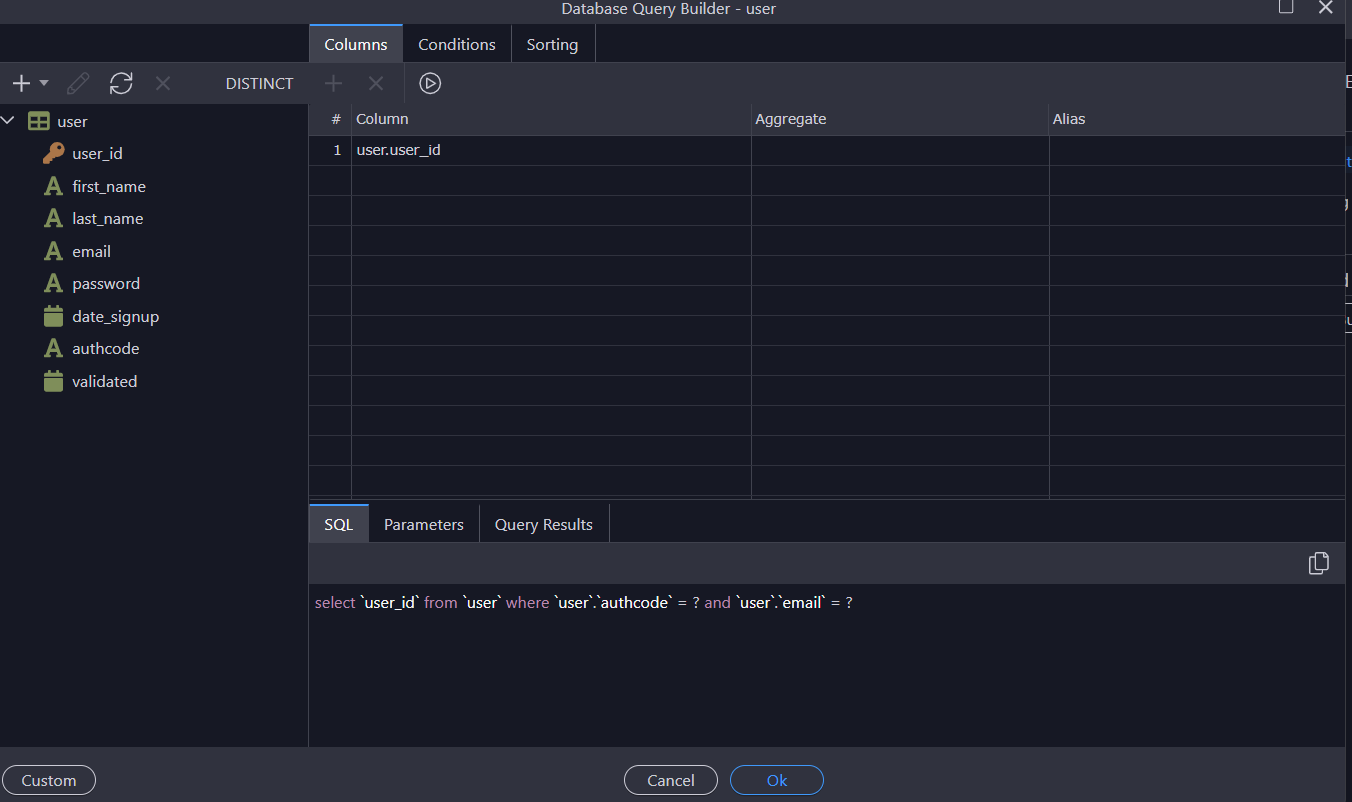
Task: Click the edit pencil icon
Action: pyautogui.click(x=77, y=84)
